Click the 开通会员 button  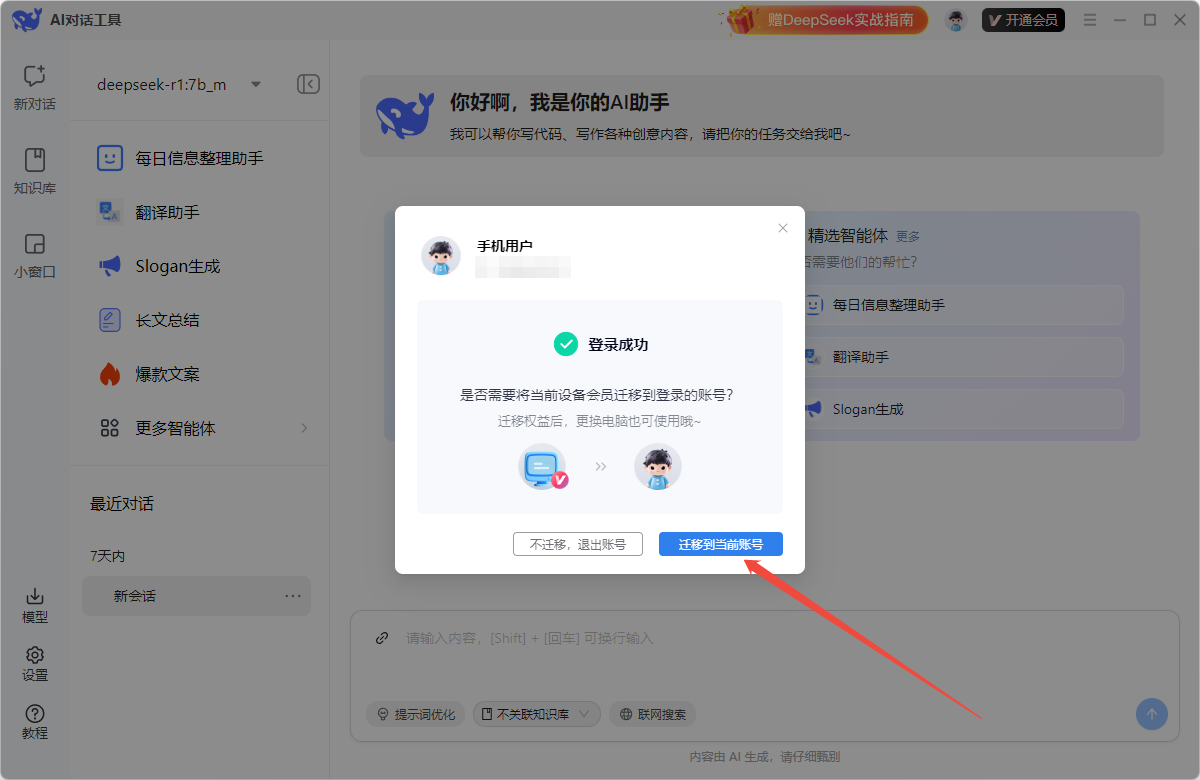point(1023,19)
